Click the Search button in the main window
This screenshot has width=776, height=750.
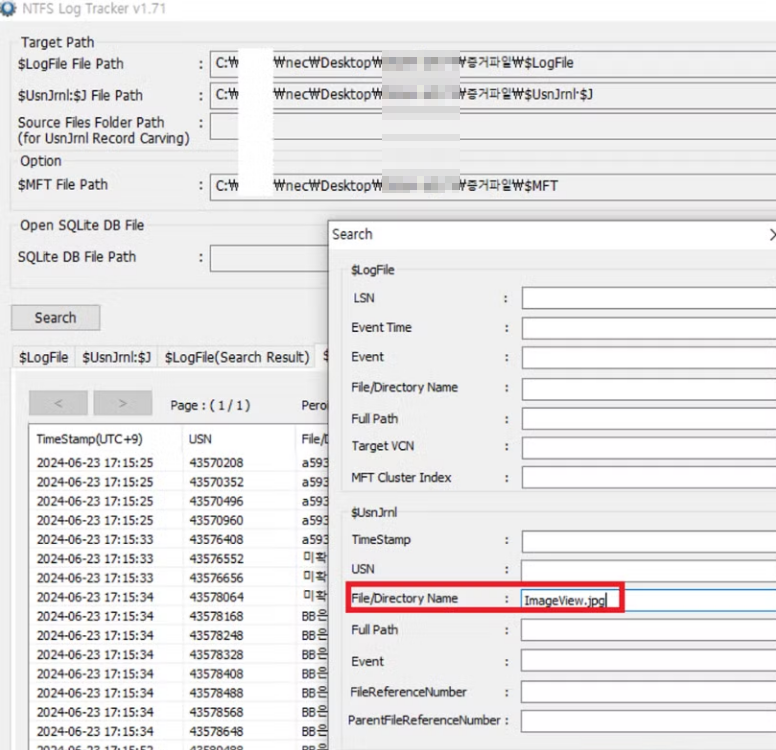click(55, 317)
